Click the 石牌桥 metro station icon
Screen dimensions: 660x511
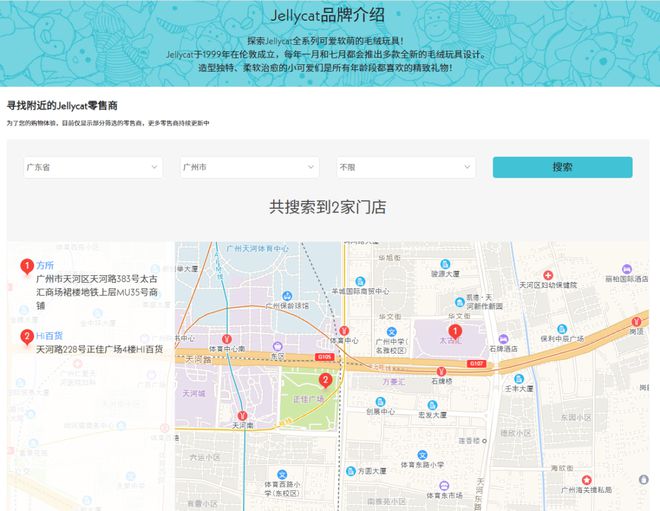(x=441, y=371)
